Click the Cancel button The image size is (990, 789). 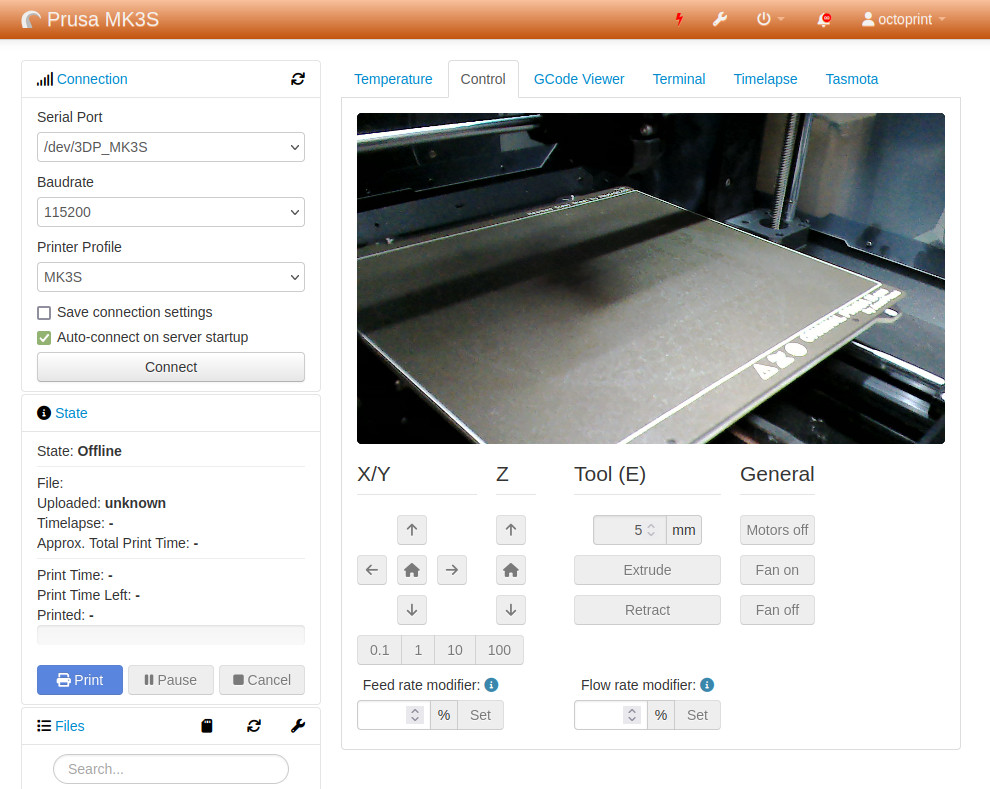coord(262,680)
